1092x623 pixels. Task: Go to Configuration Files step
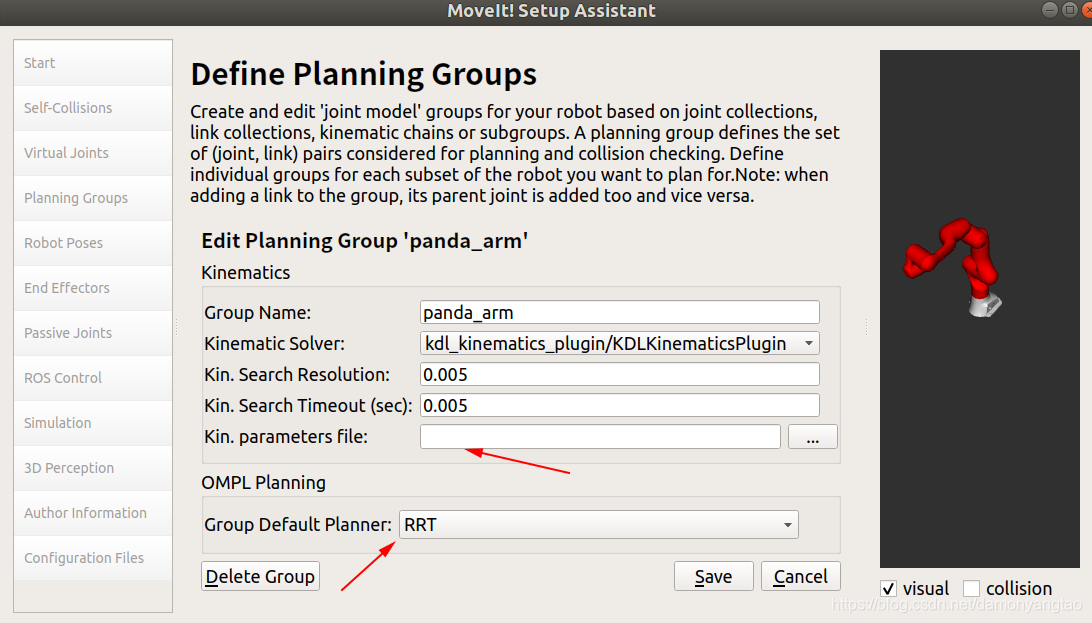coord(93,558)
